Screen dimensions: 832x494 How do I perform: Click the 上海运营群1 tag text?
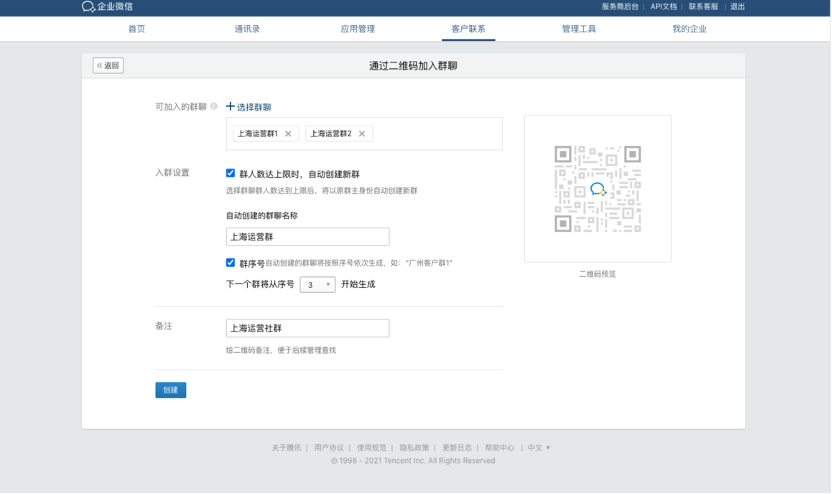tap(257, 134)
